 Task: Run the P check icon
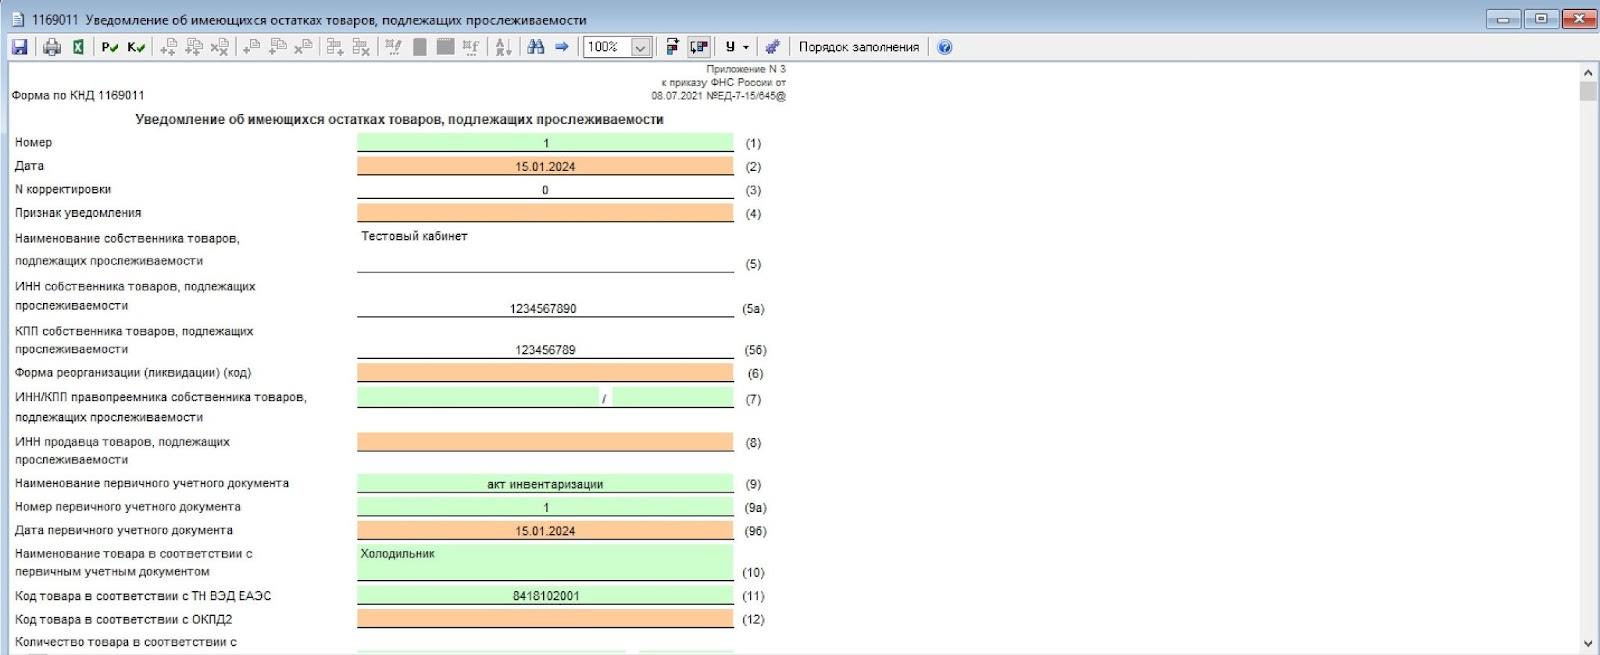[110, 47]
